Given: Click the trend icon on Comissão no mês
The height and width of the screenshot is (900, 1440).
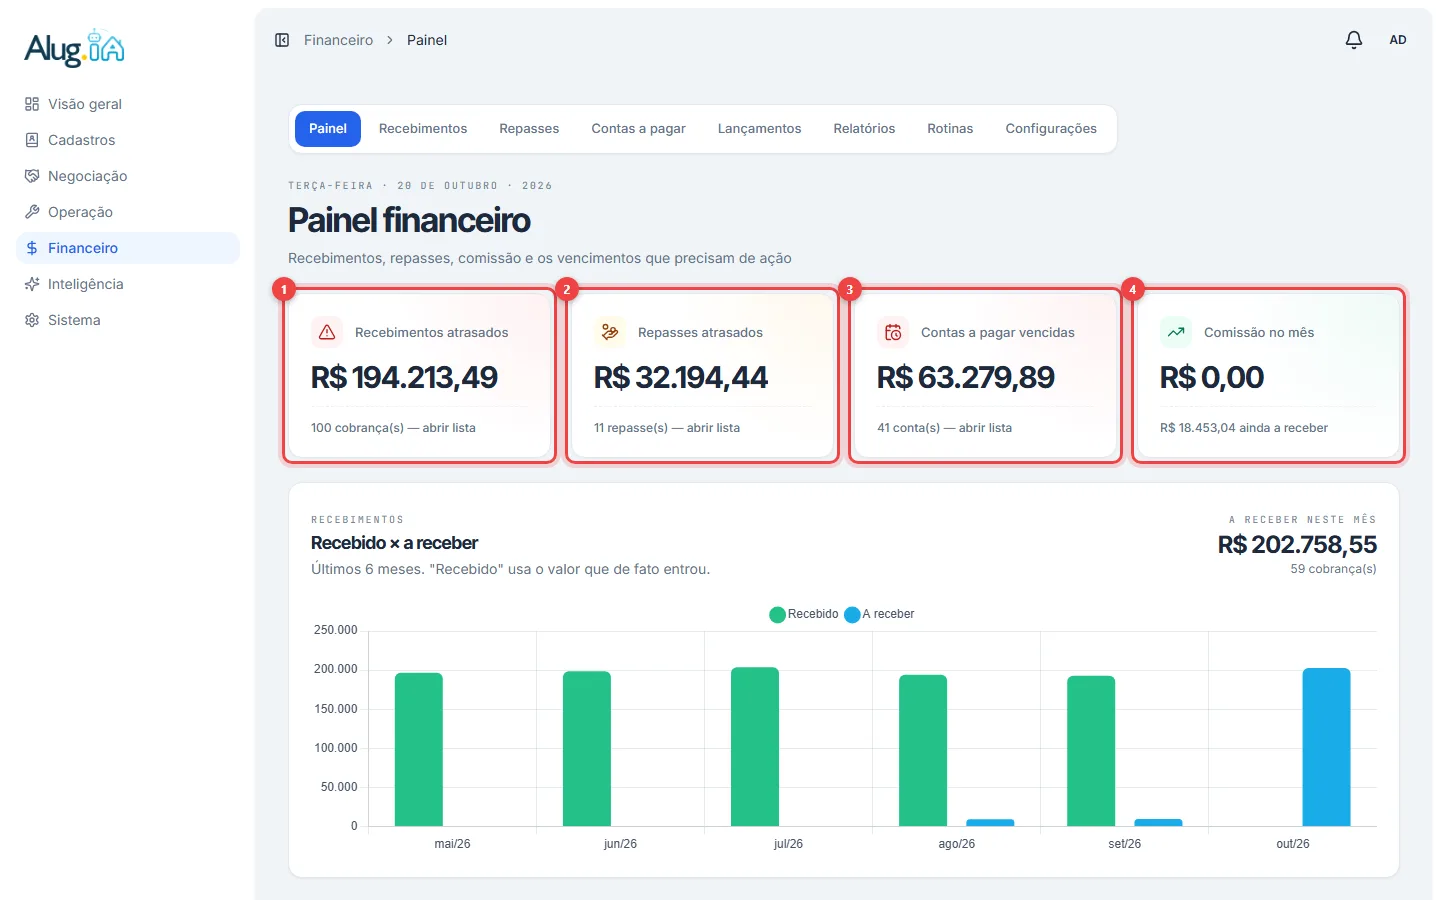Looking at the screenshot, I should (1176, 332).
